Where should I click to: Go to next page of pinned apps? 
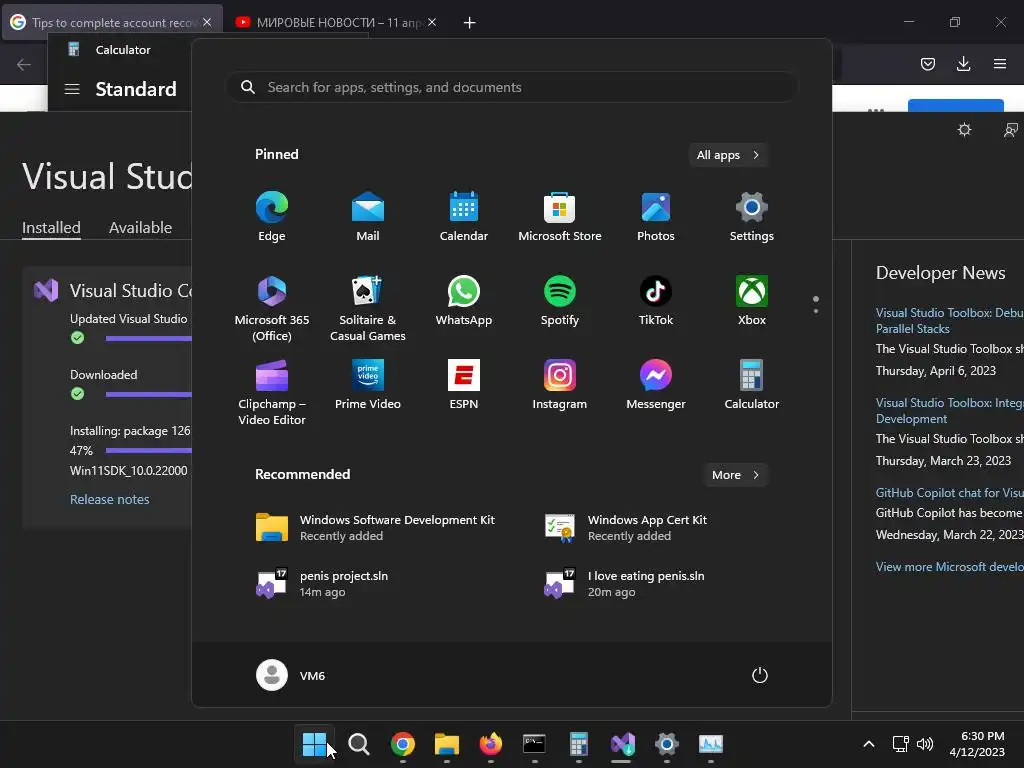(816, 311)
